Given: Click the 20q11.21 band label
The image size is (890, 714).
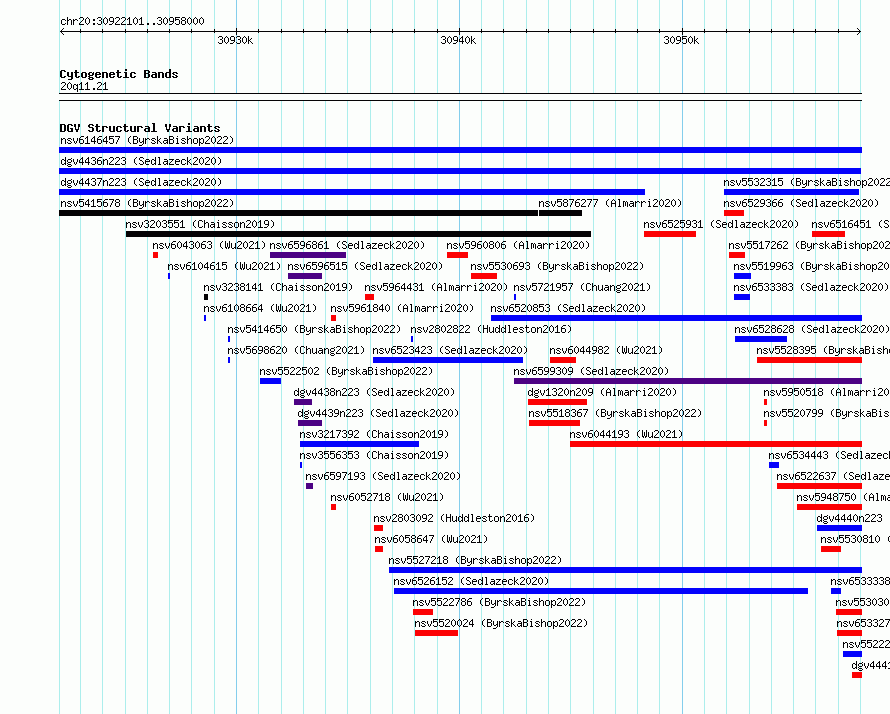Looking at the screenshot, I should [84, 86].
